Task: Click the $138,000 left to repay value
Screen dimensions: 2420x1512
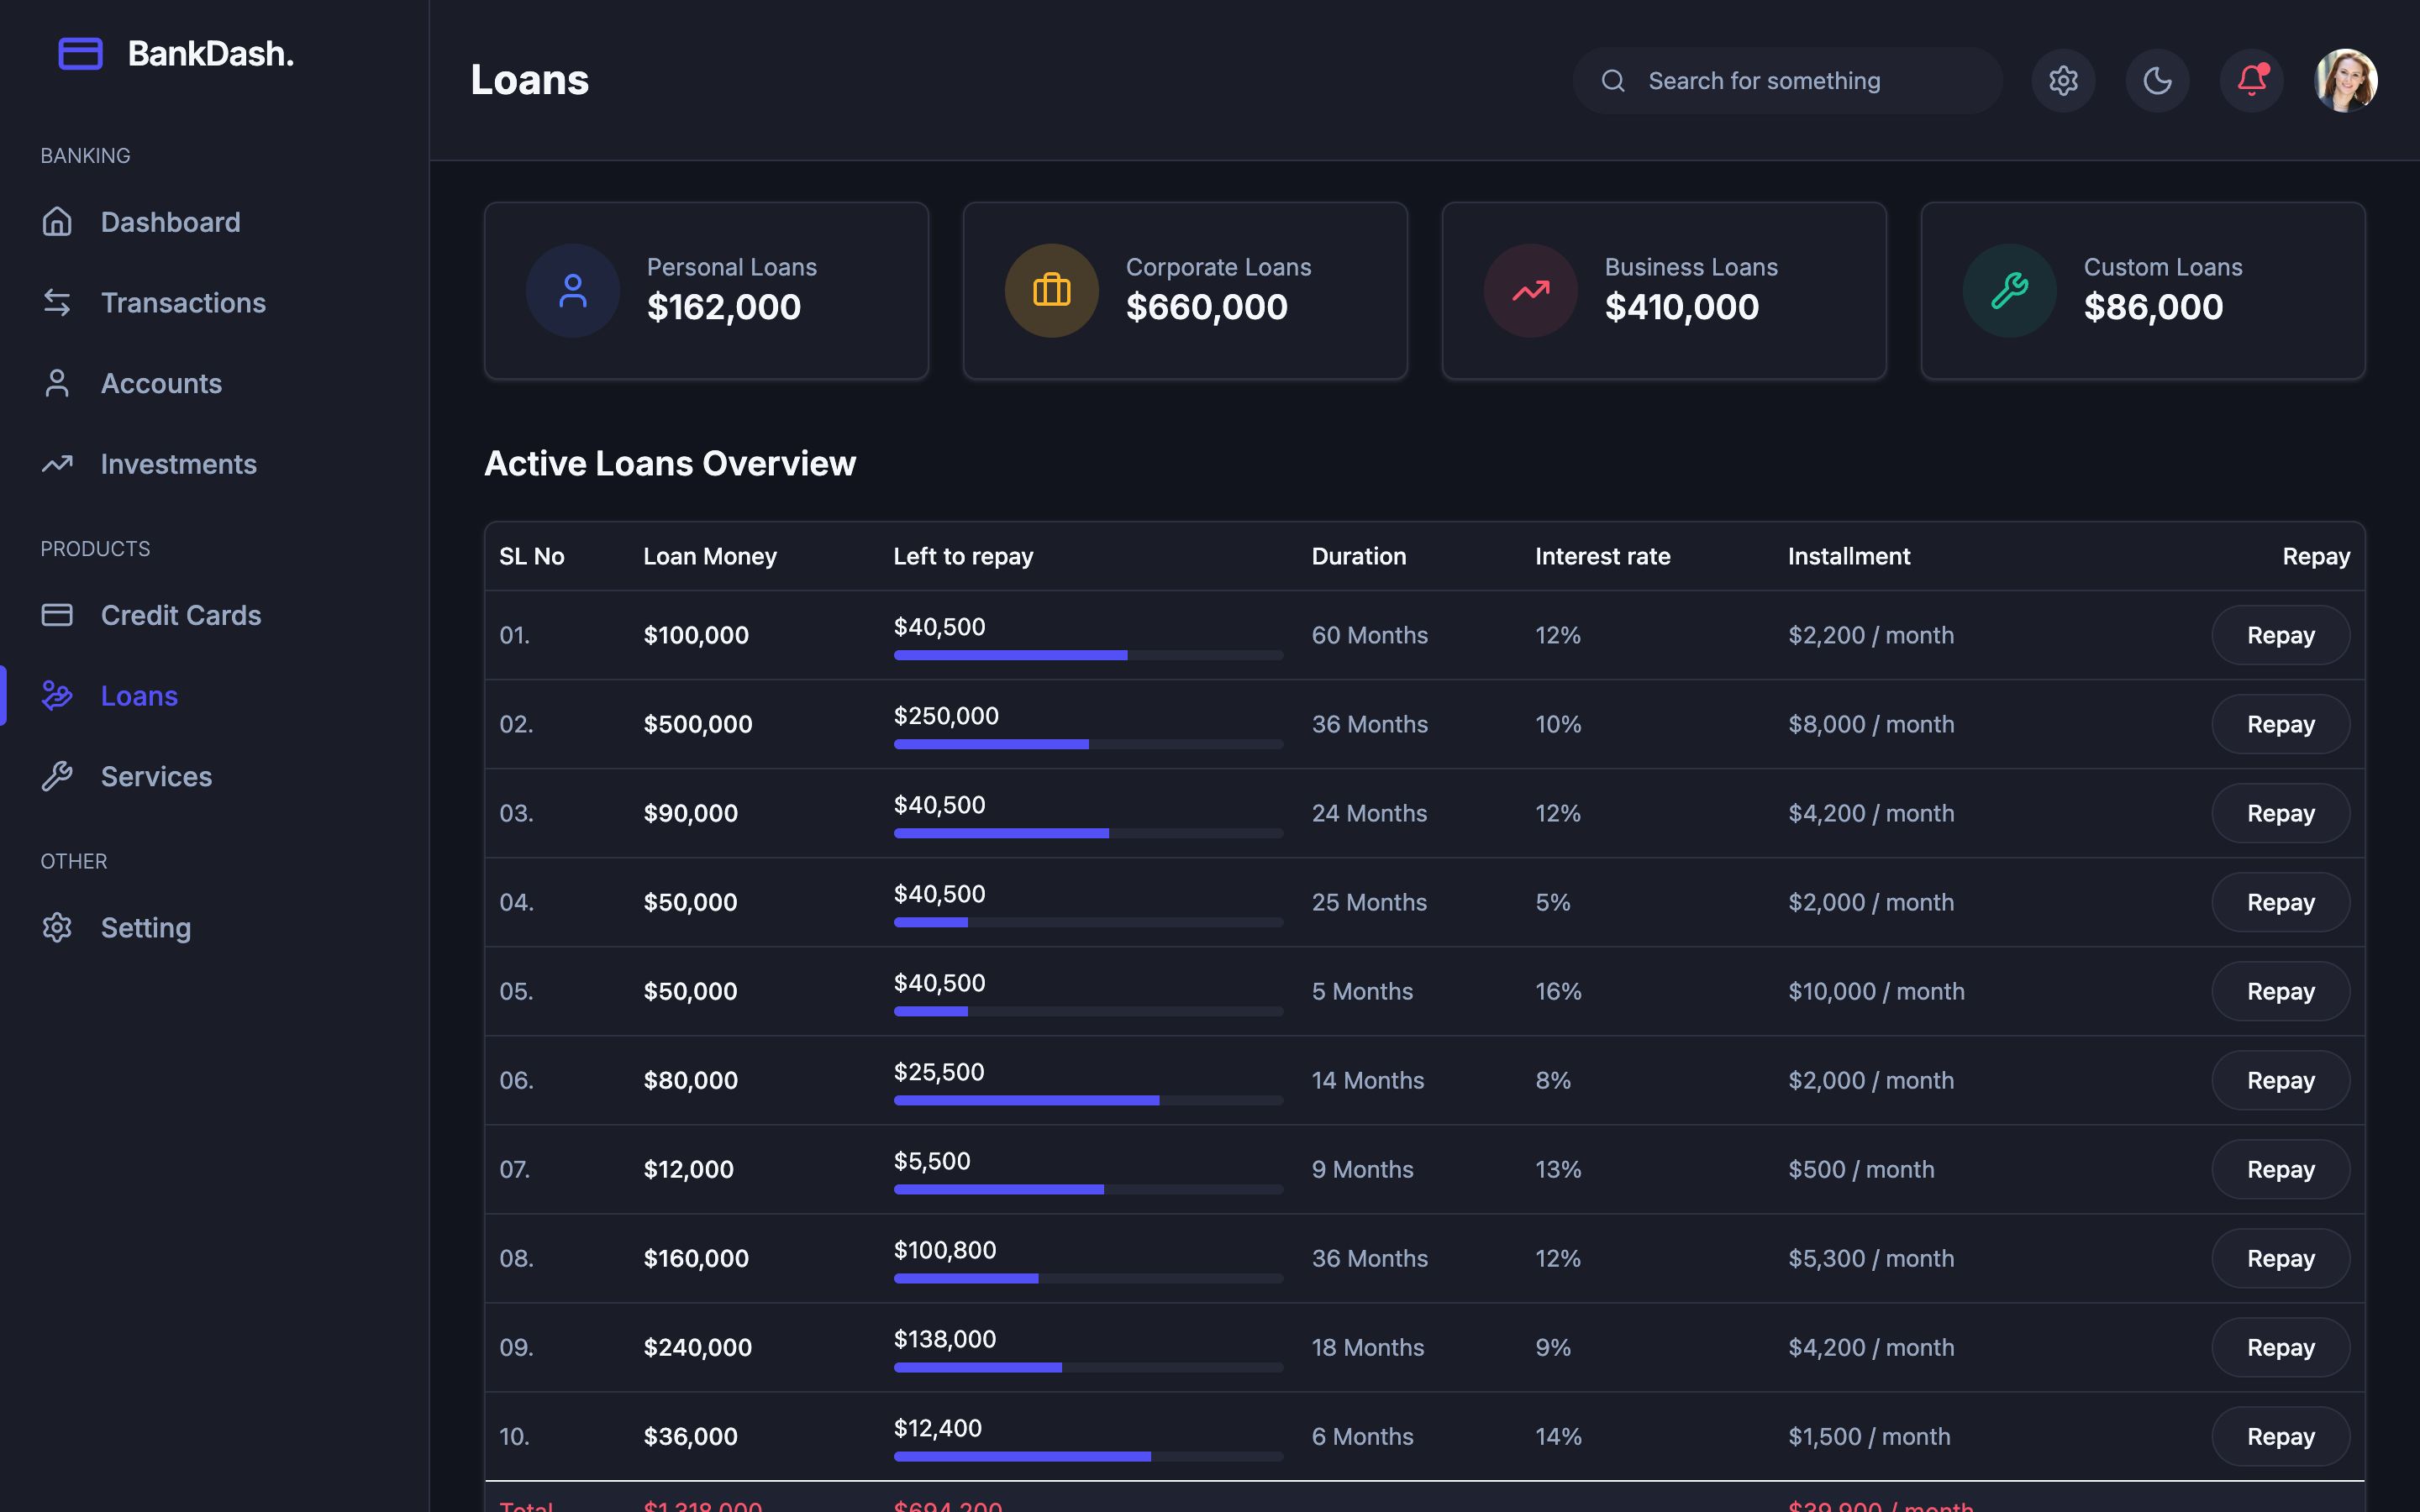Action: pos(944,1339)
